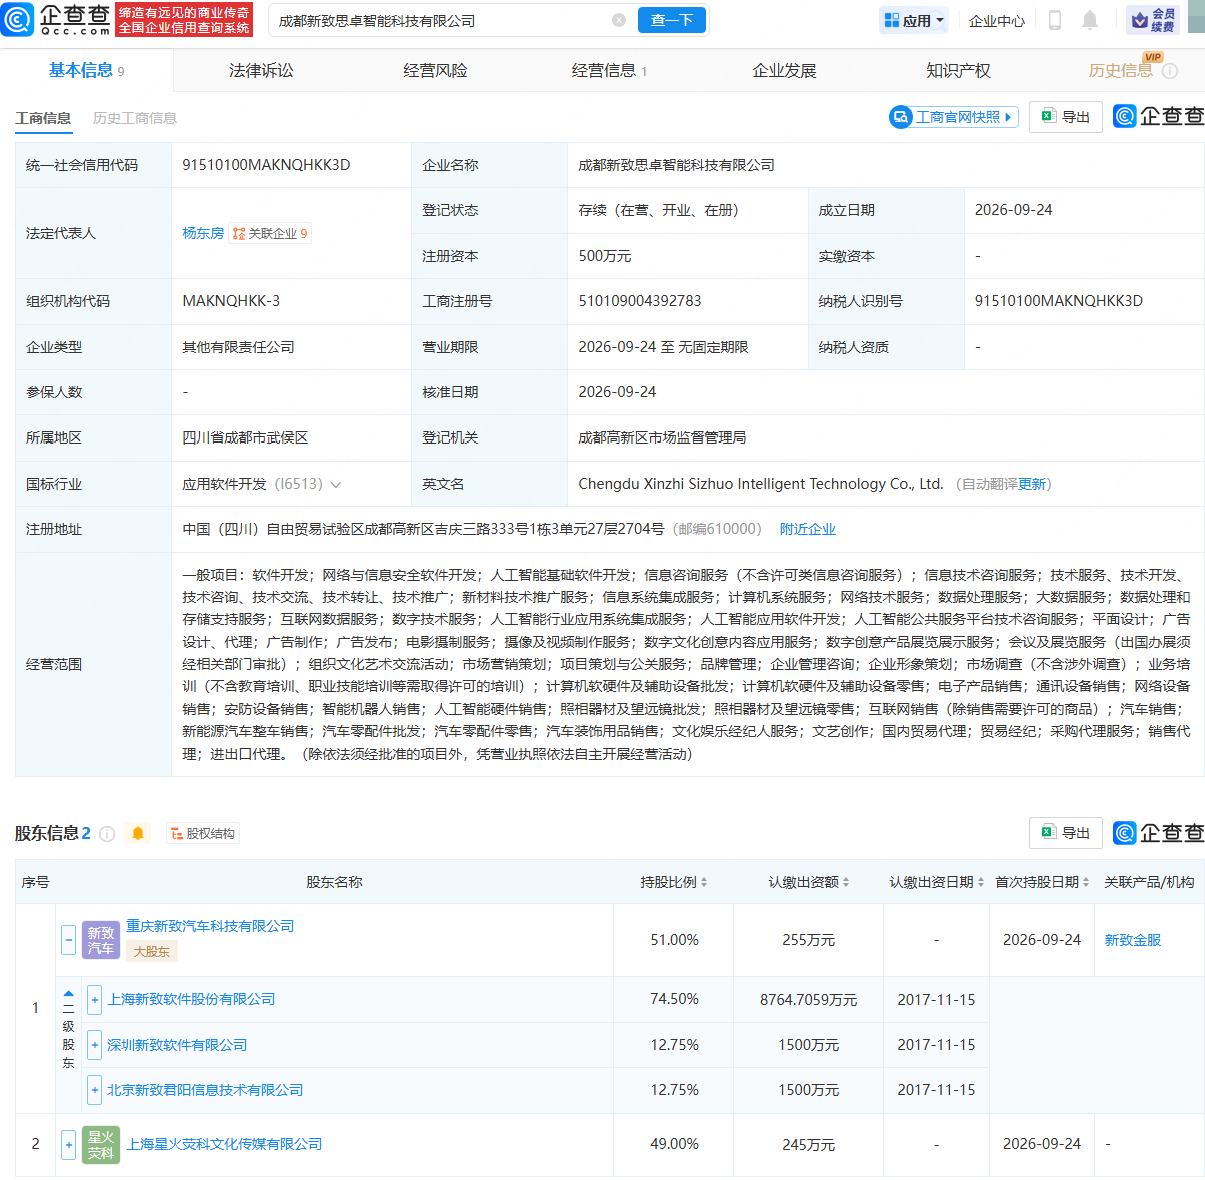
Task: Open 工商官网快照 snapshot button
Action: tap(954, 117)
